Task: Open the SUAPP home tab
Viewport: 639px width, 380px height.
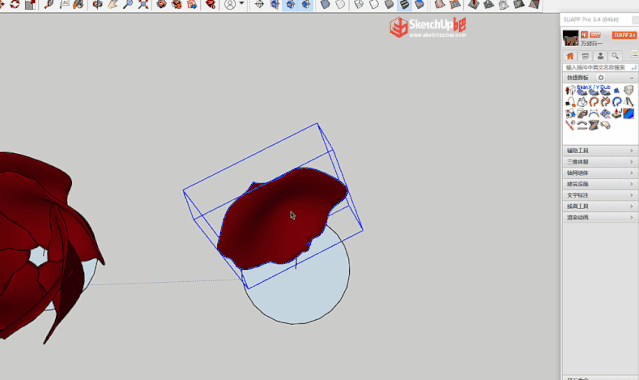Action: tap(570, 56)
